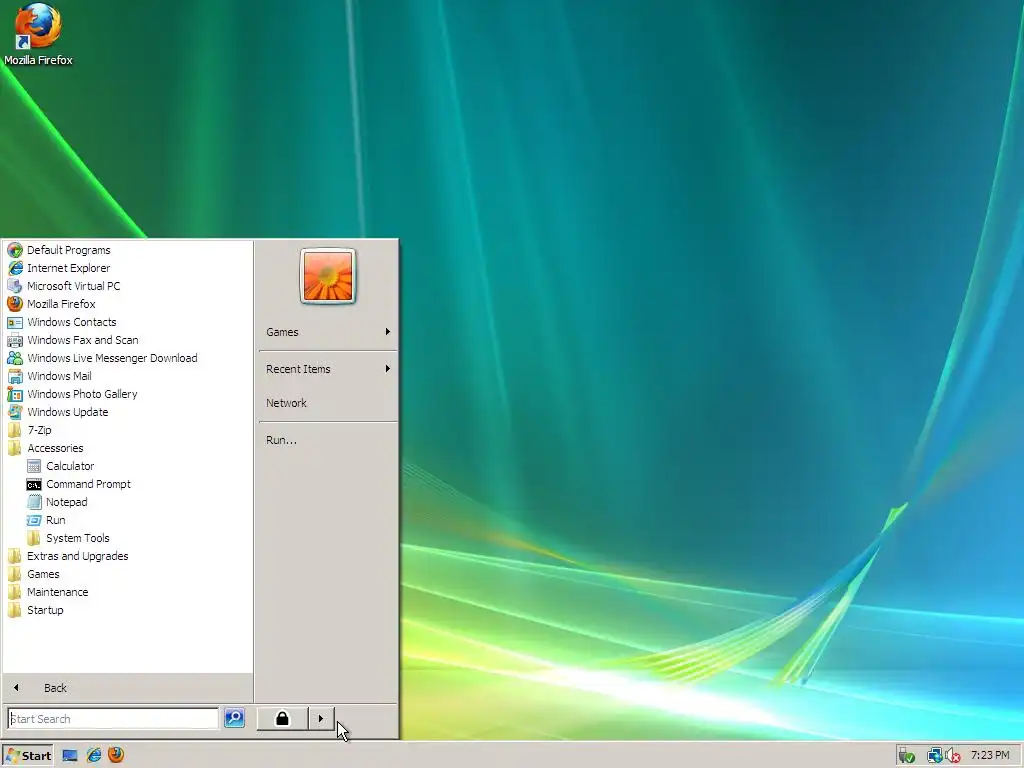Open the Recent Items submenu
The height and width of the screenshot is (768, 1024).
[328, 369]
